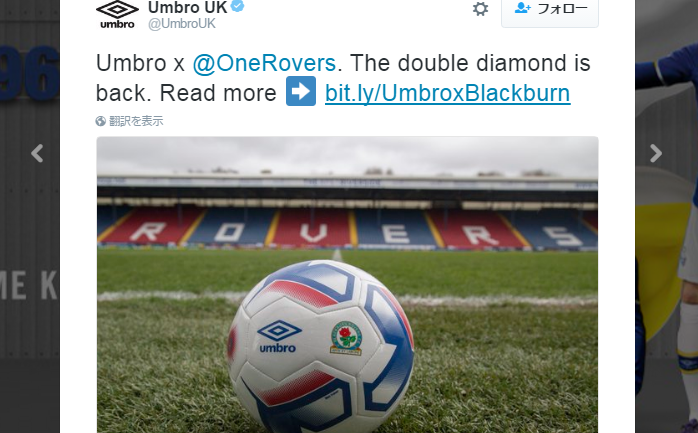Click the フォロー follow button

[550, 11]
